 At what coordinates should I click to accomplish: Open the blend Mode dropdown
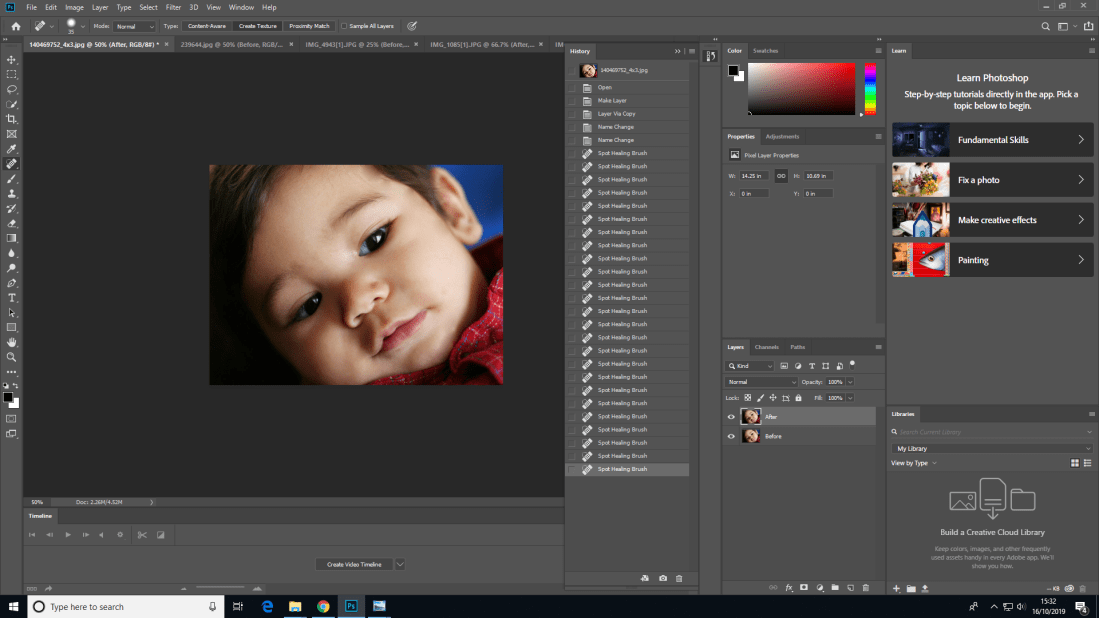click(135, 26)
